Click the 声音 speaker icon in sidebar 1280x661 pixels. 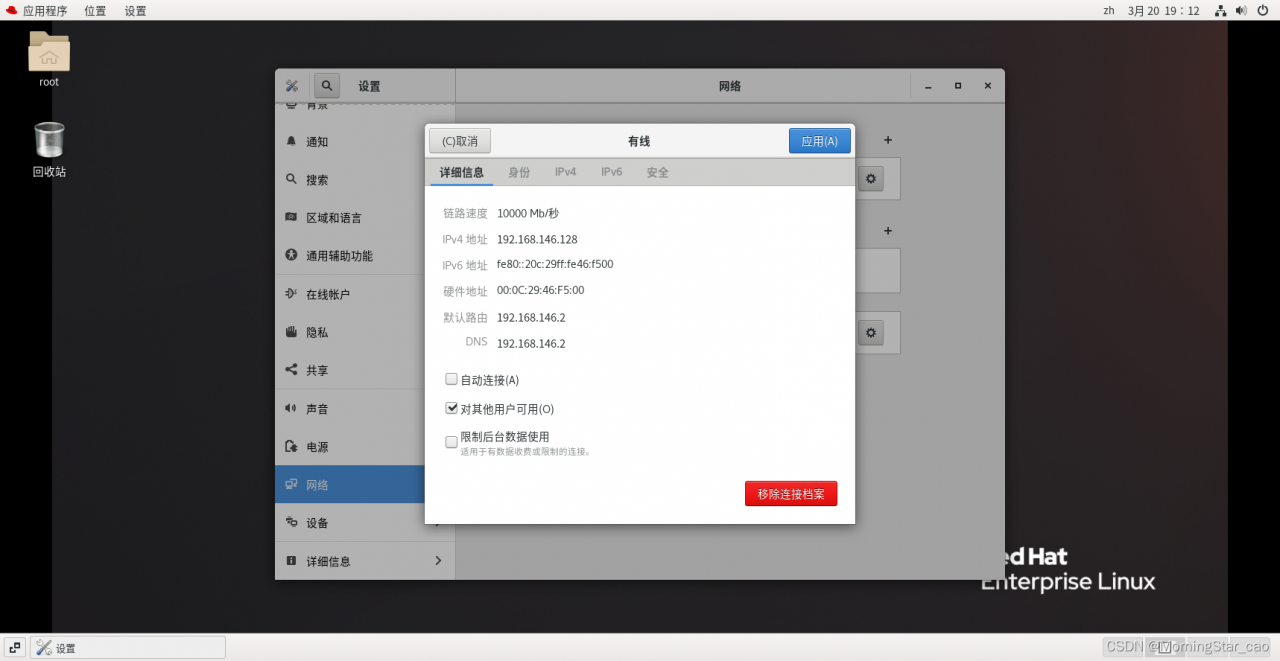coord(291,408)
